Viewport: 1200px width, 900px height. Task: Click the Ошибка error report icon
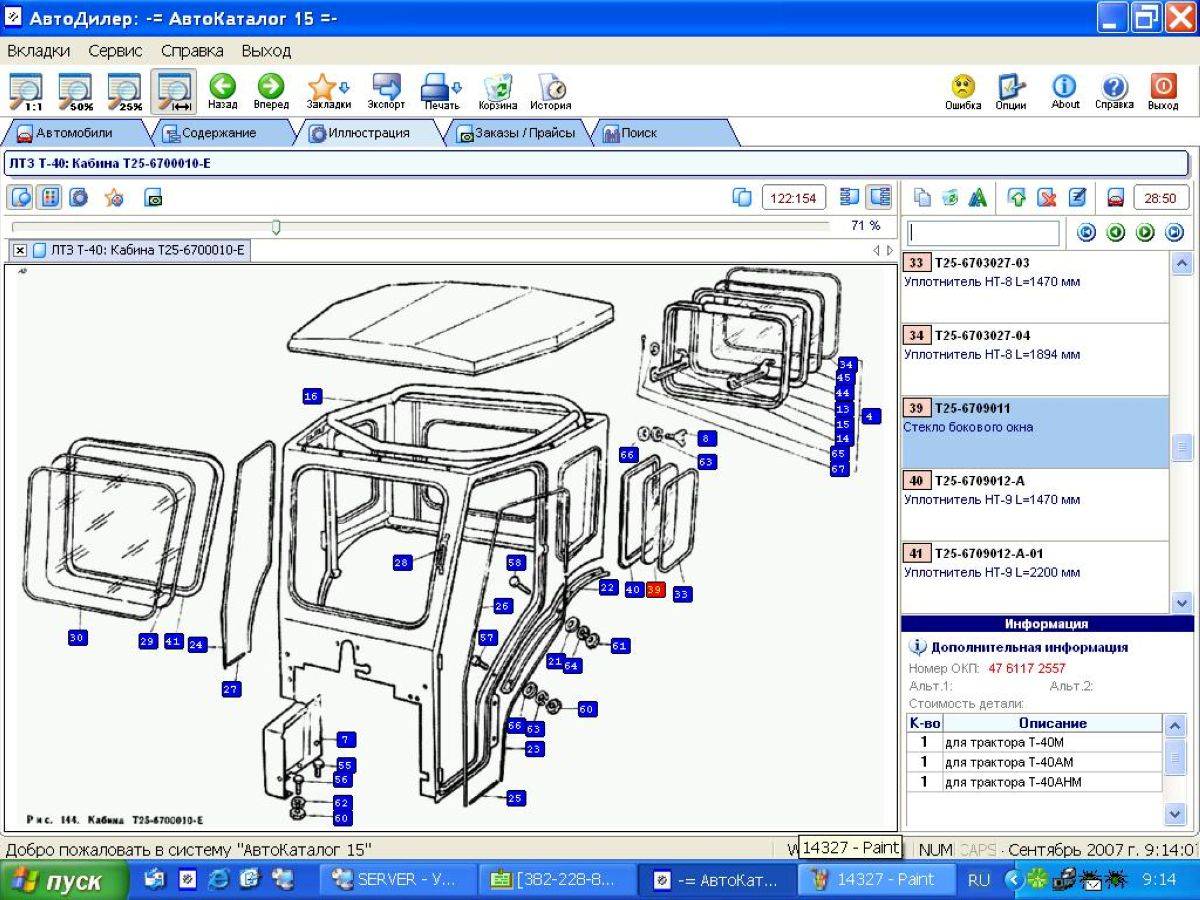(x=963, y=91)
